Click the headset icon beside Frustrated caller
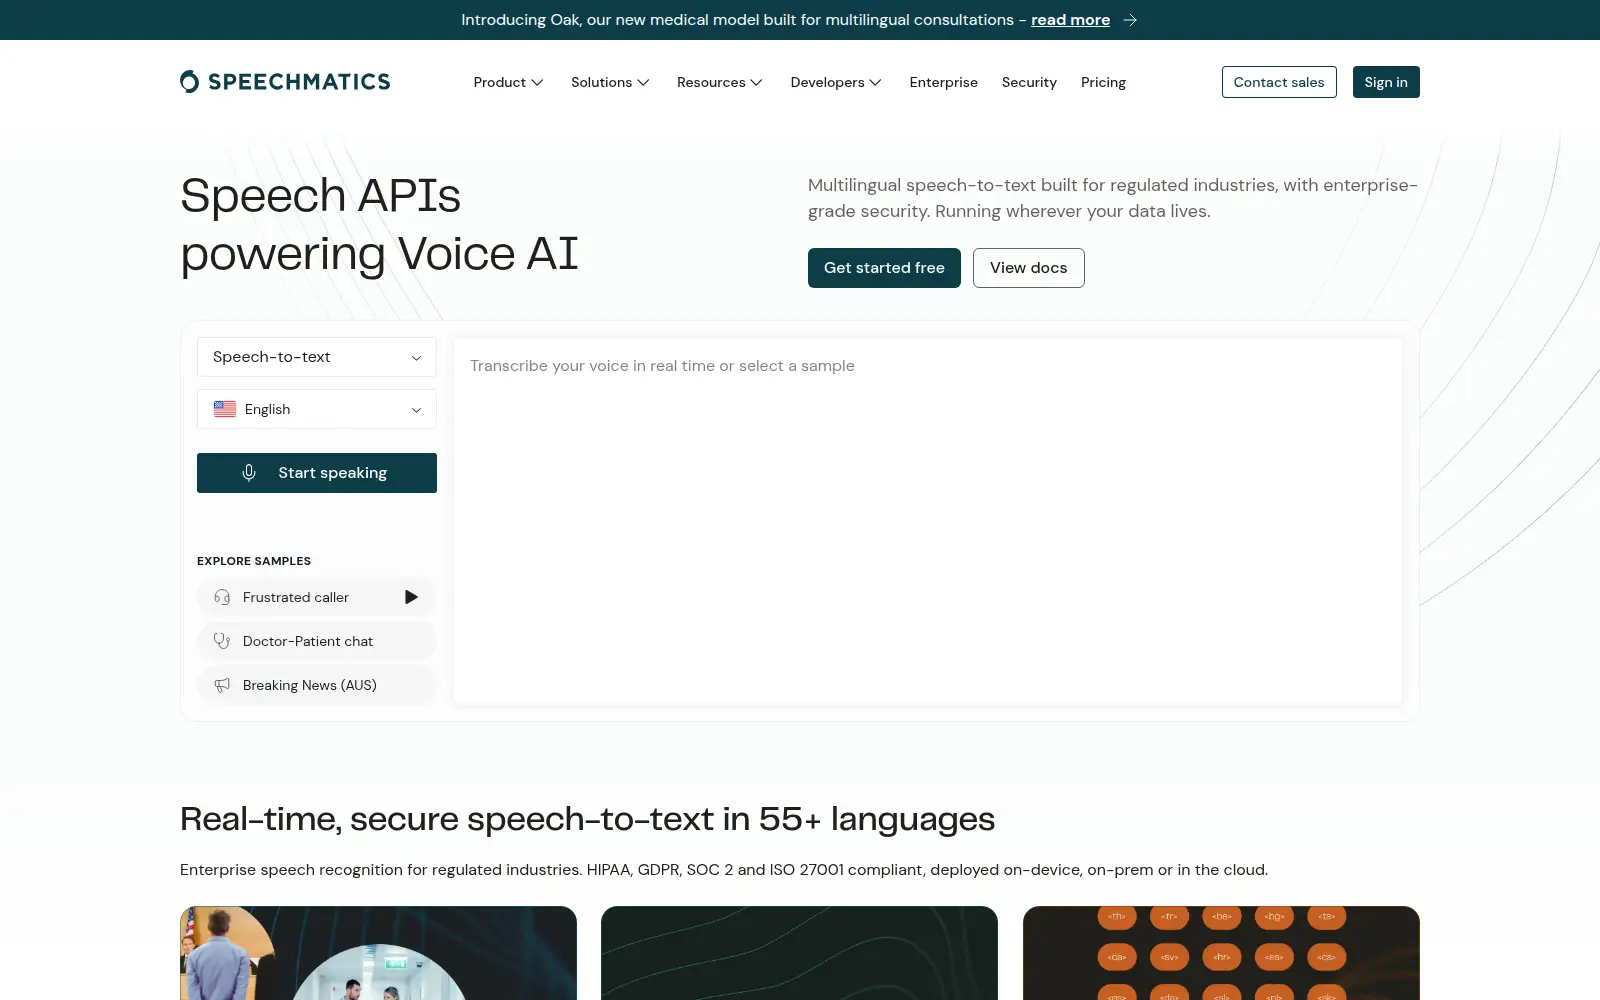 click(222, 597)
